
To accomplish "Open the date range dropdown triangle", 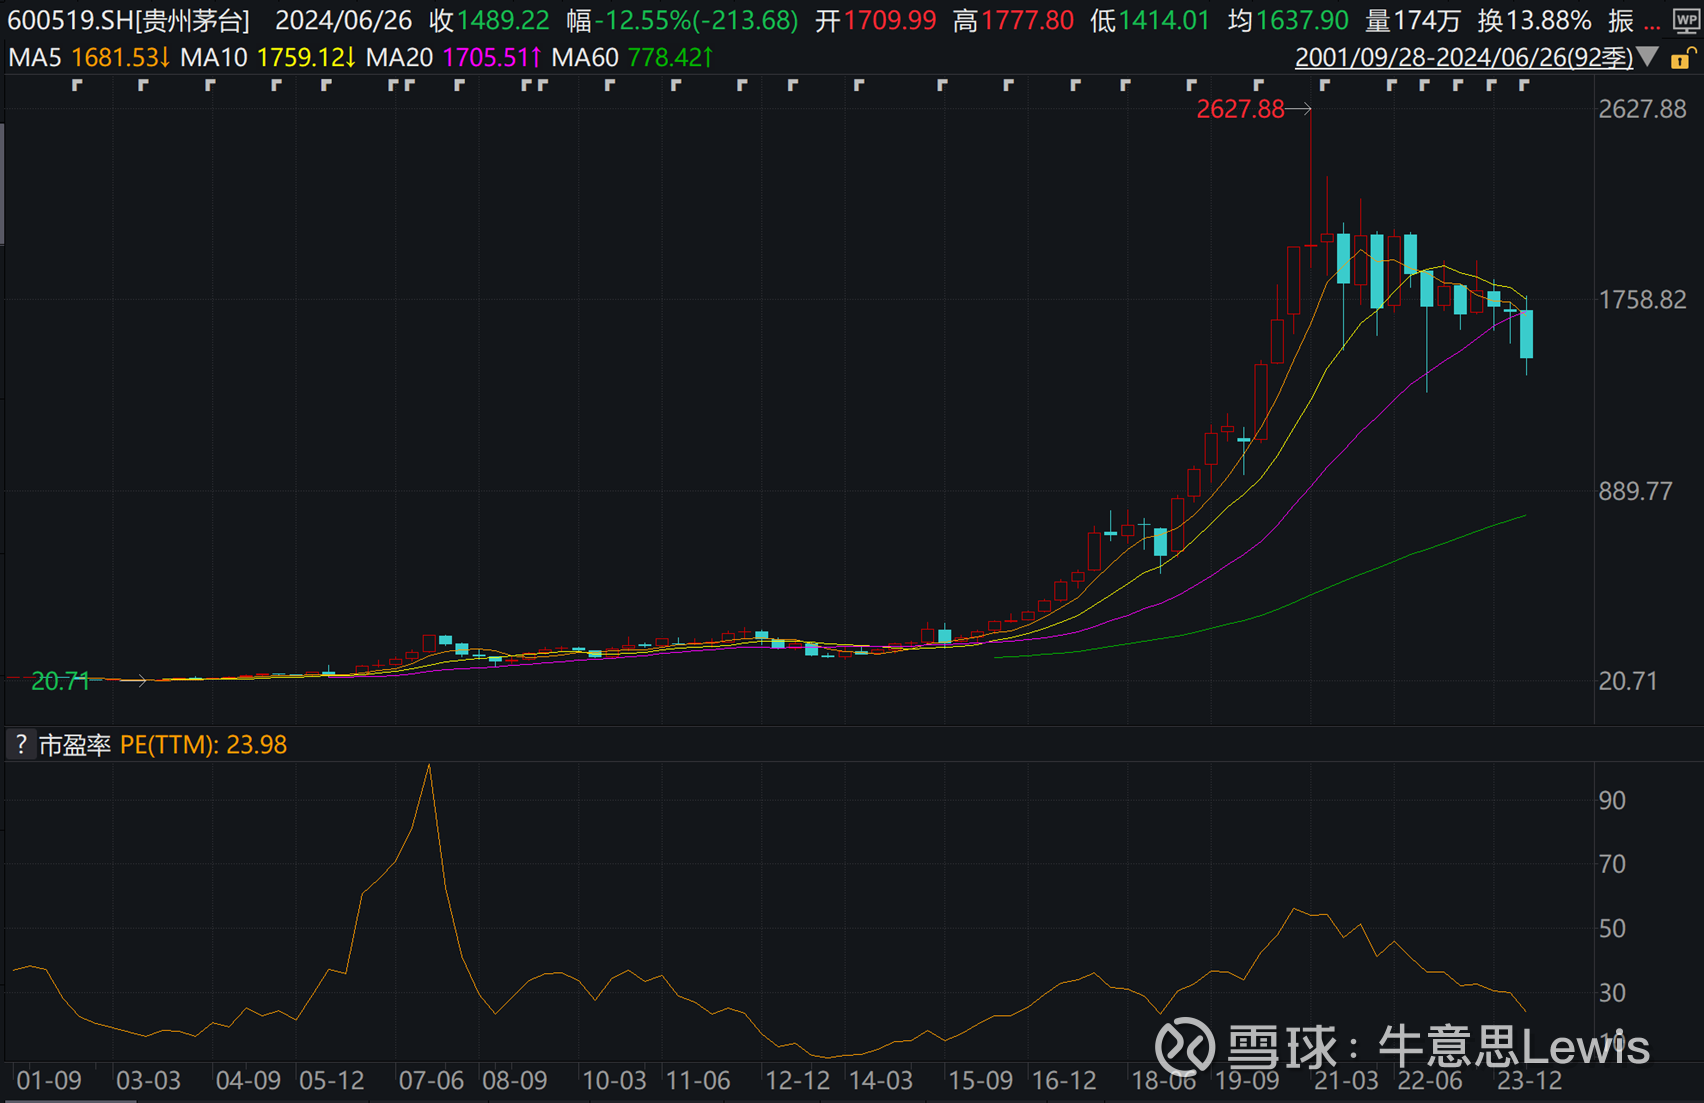I will pyautogui.click(x=1648, y=58).
